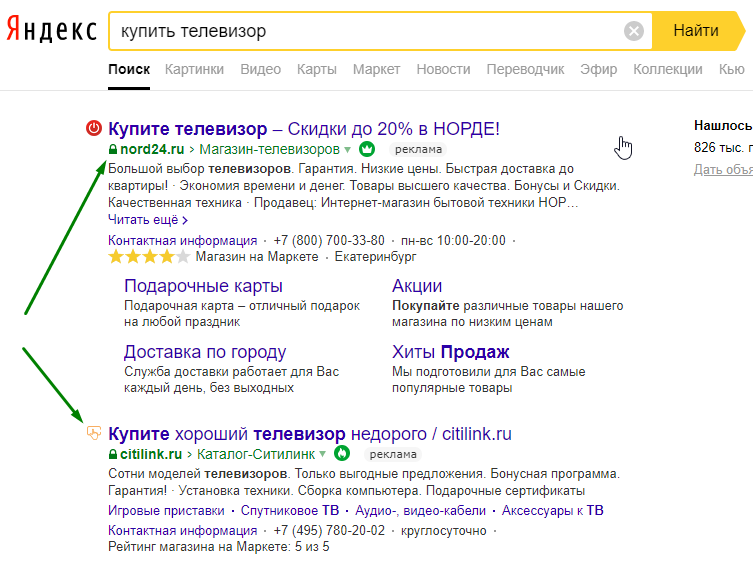Open the Спутниковое ТВ link
The height and width of the screenshot is (571, 753).
pos(290,510)
